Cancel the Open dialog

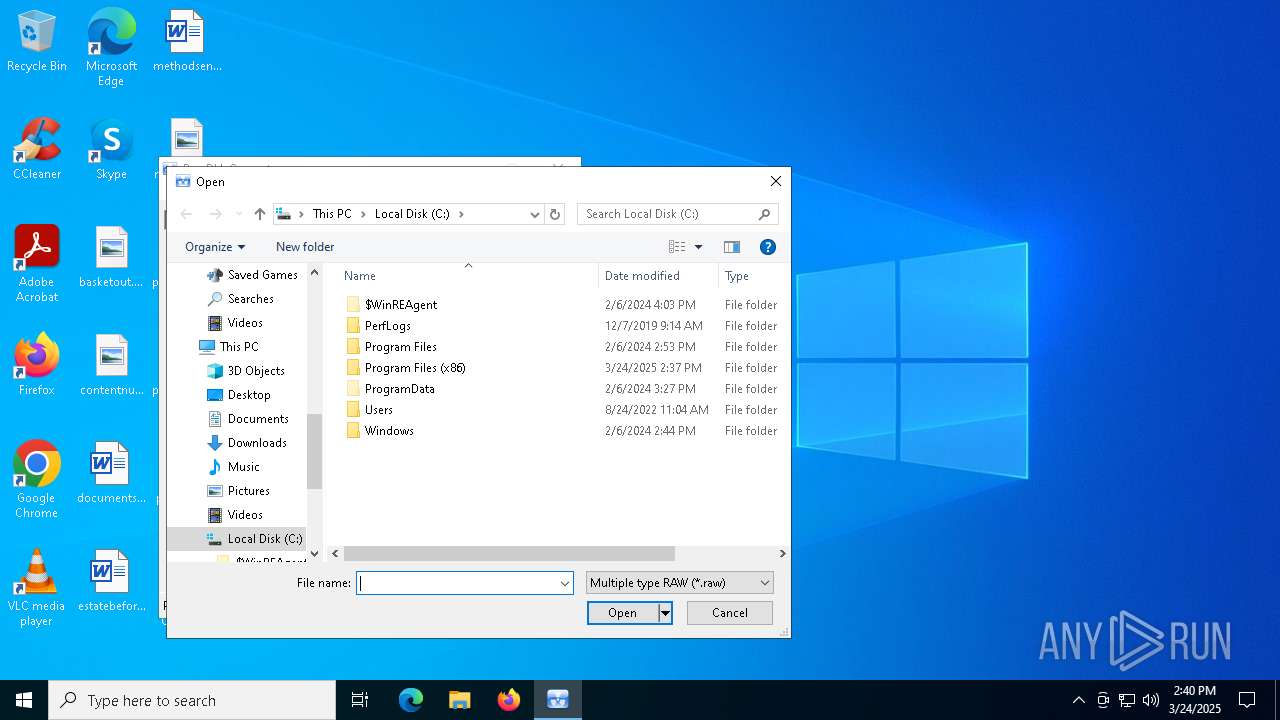coord(730,613)
